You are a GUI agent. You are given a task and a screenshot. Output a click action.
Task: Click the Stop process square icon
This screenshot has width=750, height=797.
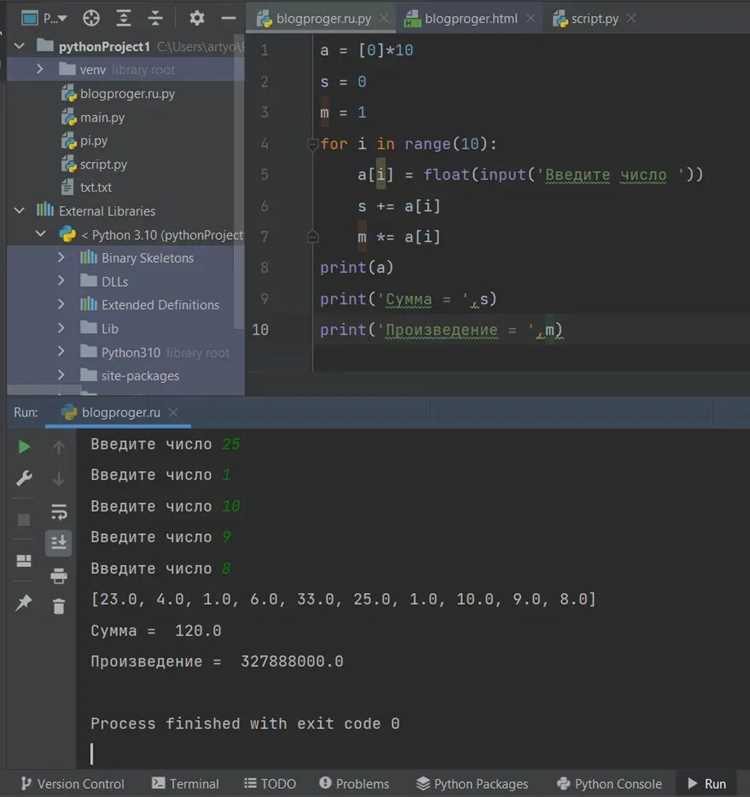point(24,519)
